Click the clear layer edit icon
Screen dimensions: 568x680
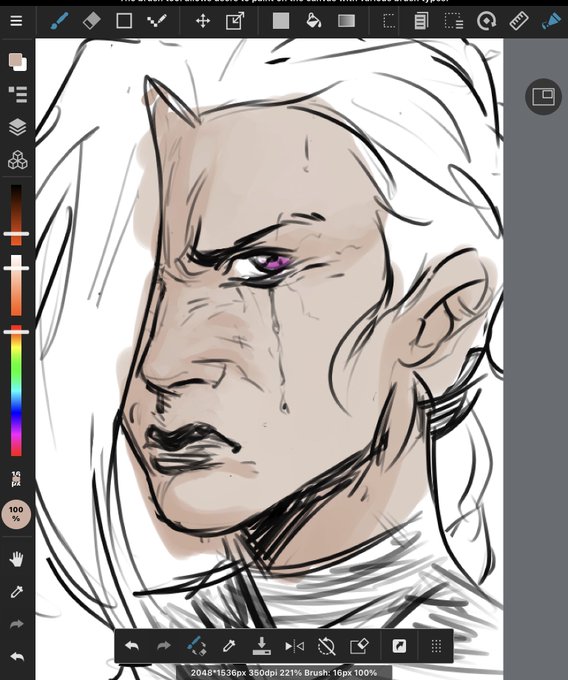point(359,646)
